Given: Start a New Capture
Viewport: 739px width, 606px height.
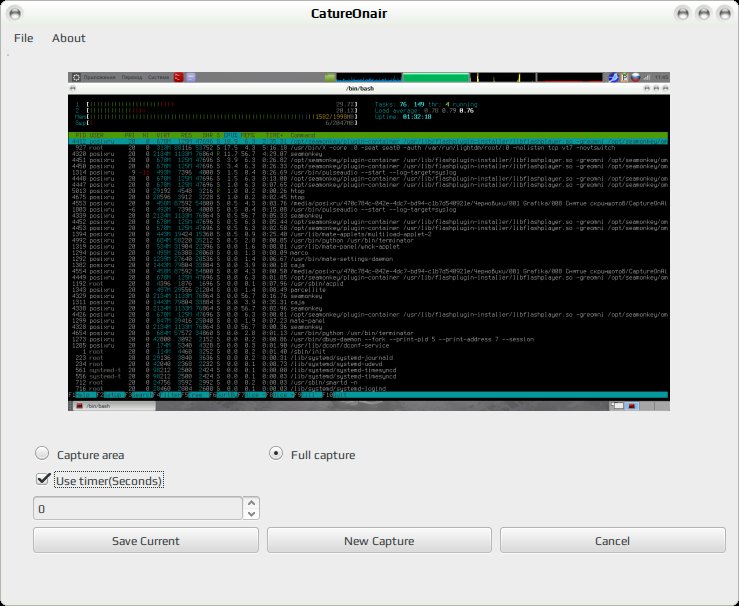Looking at the screenshot, I should 379,540.
